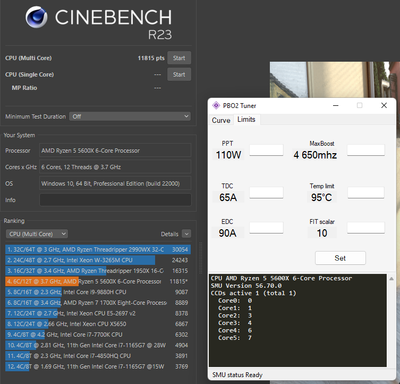Start the CPU Single Core benchmark

click(x=179, y=74)
